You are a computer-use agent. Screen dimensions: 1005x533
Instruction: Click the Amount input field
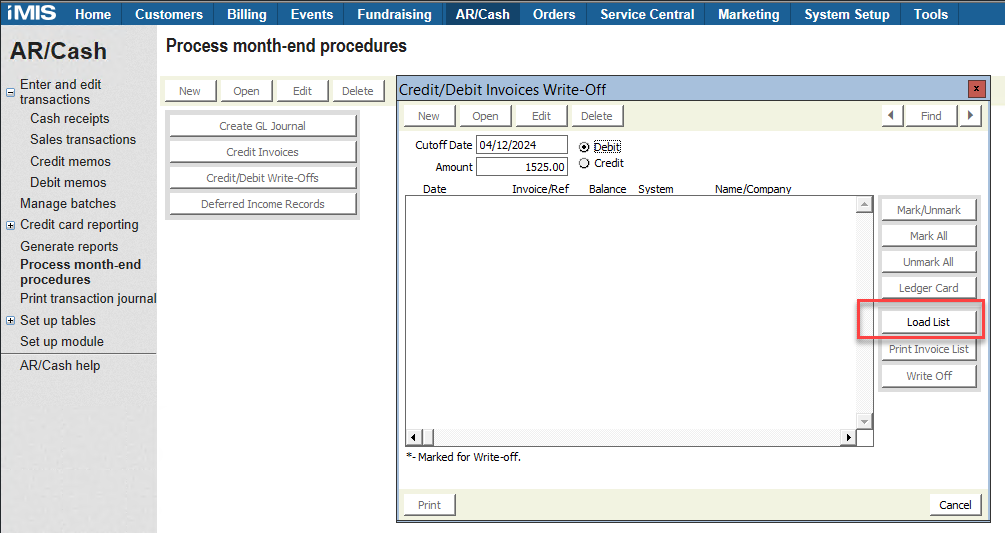521,167
